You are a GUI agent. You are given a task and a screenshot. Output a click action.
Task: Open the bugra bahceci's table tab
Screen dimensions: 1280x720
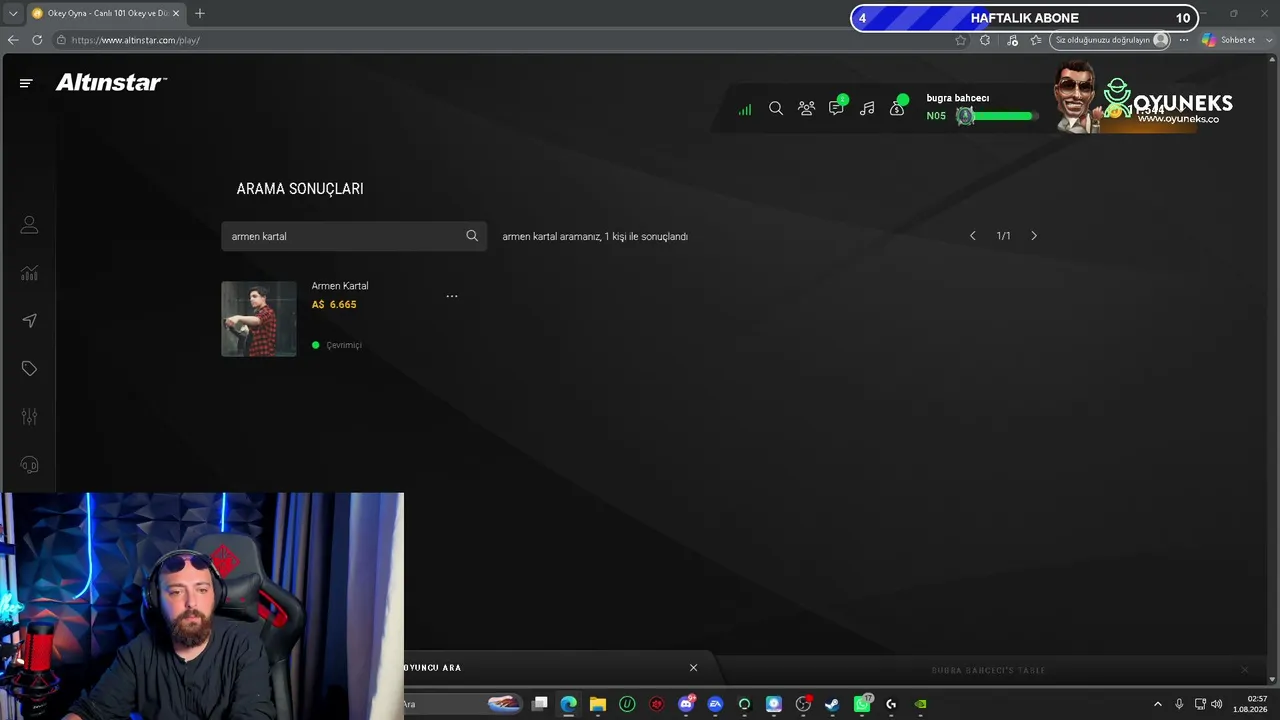[x=988, y=670]
